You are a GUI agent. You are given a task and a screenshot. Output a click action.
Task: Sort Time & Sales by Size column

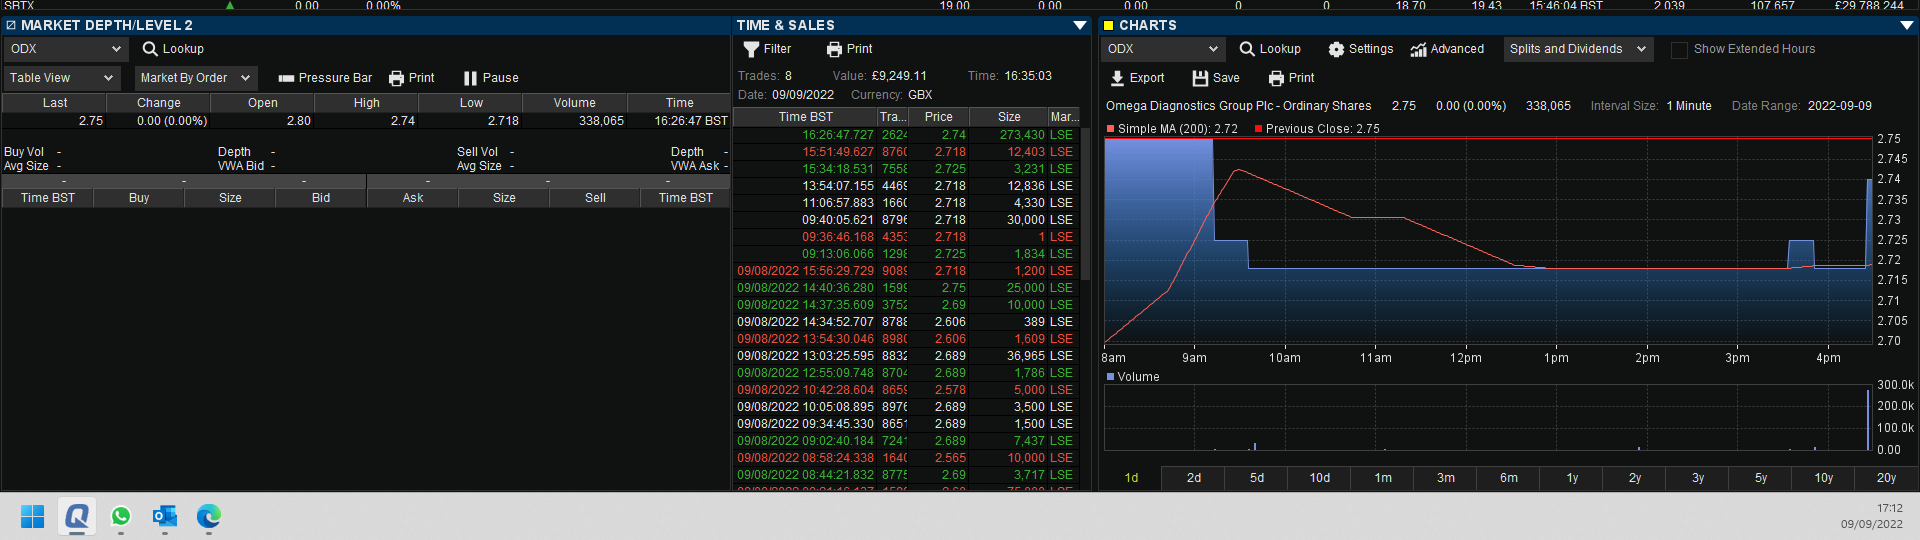(x=1009, y=117)
